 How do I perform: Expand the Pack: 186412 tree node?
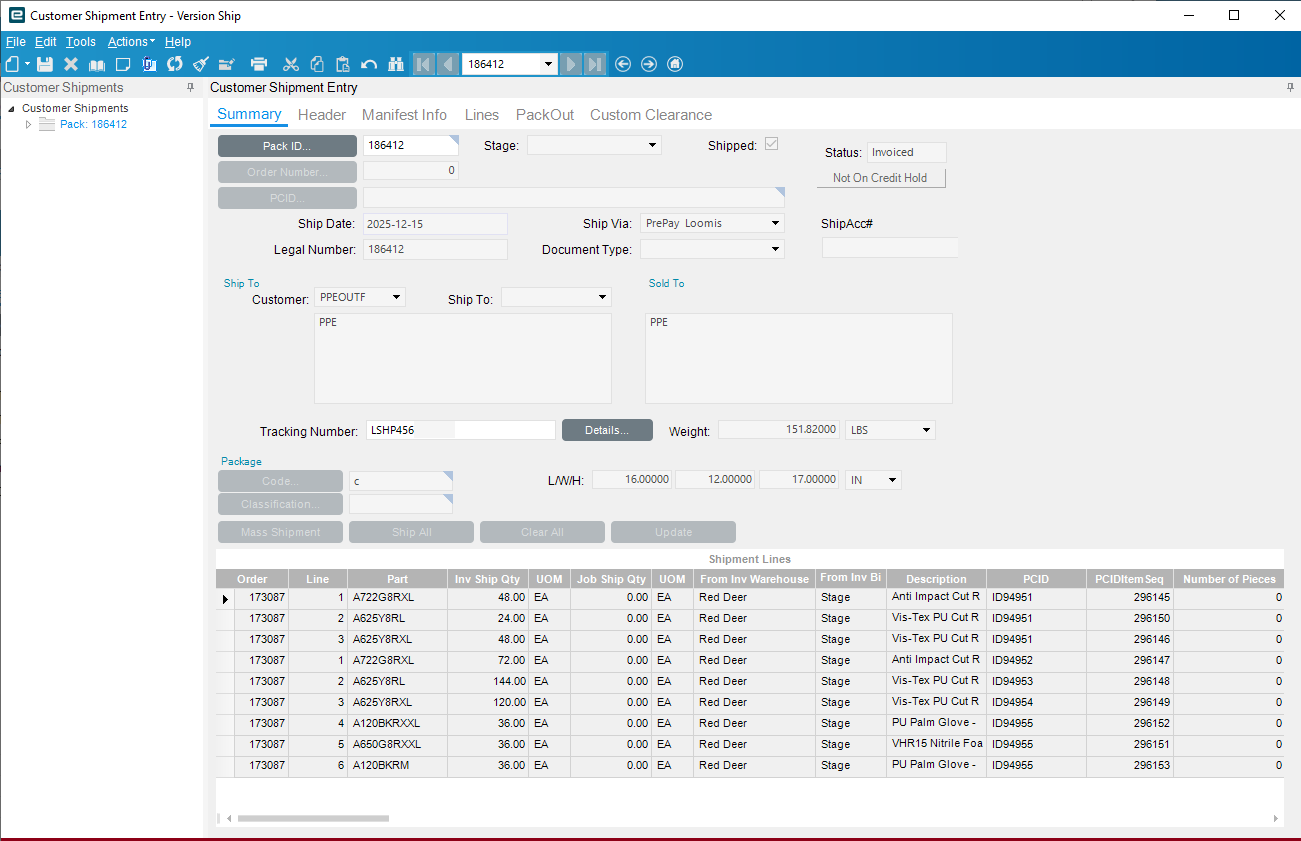click(x=29, y=125)
